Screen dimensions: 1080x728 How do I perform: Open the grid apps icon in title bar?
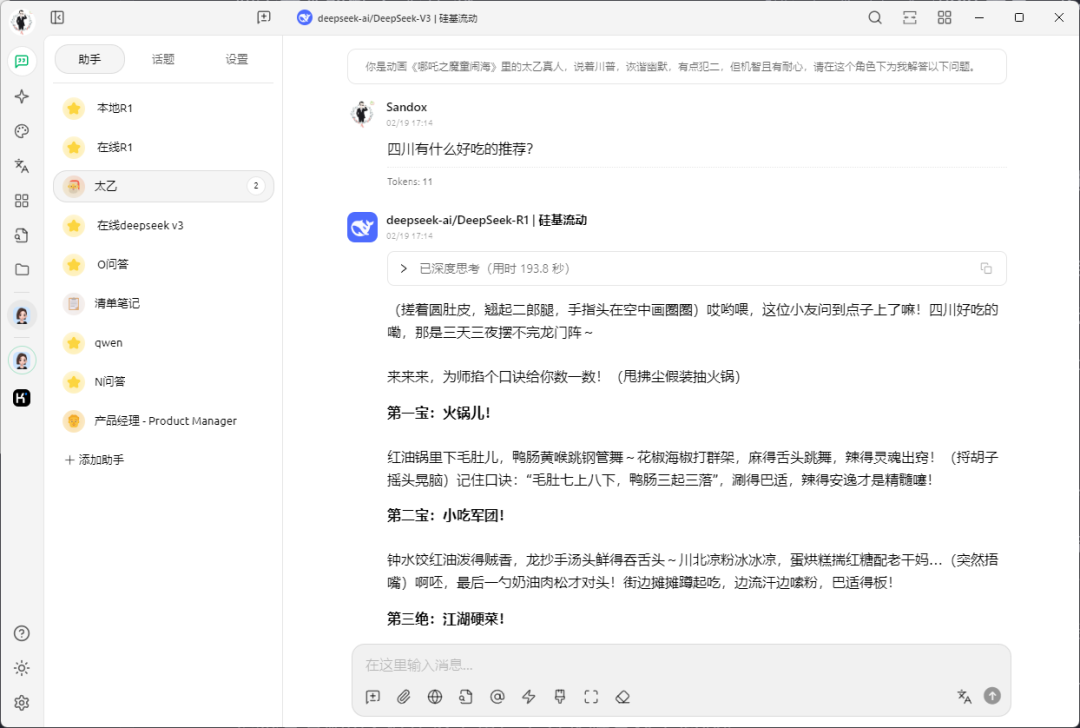(944, 18)
